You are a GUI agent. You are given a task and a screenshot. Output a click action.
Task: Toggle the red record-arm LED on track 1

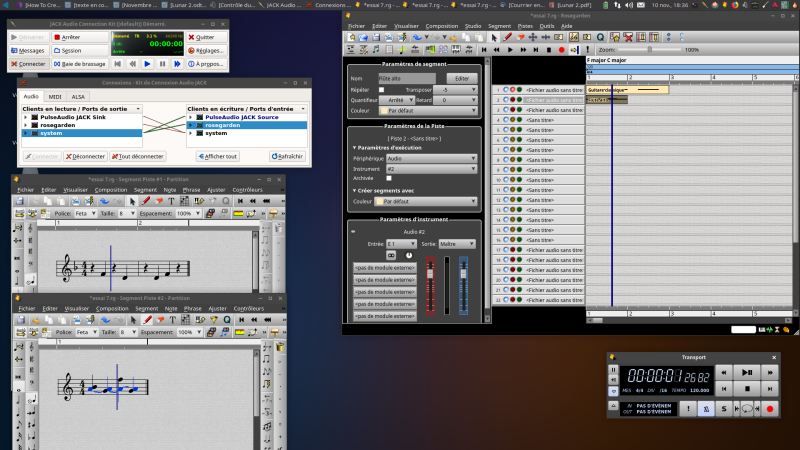click(x=514, y=90)
